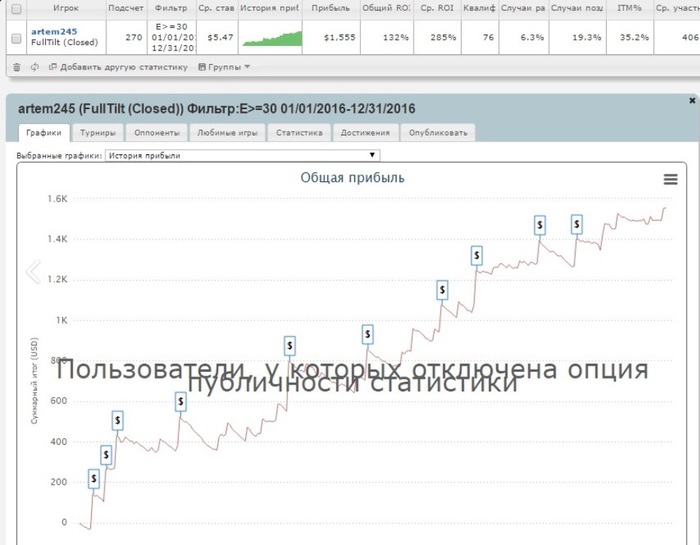Image resolution: width=700 pixels, height=545 pixels.
Task: Open the chart hamburger menu
Action: [x=671, y=179]
